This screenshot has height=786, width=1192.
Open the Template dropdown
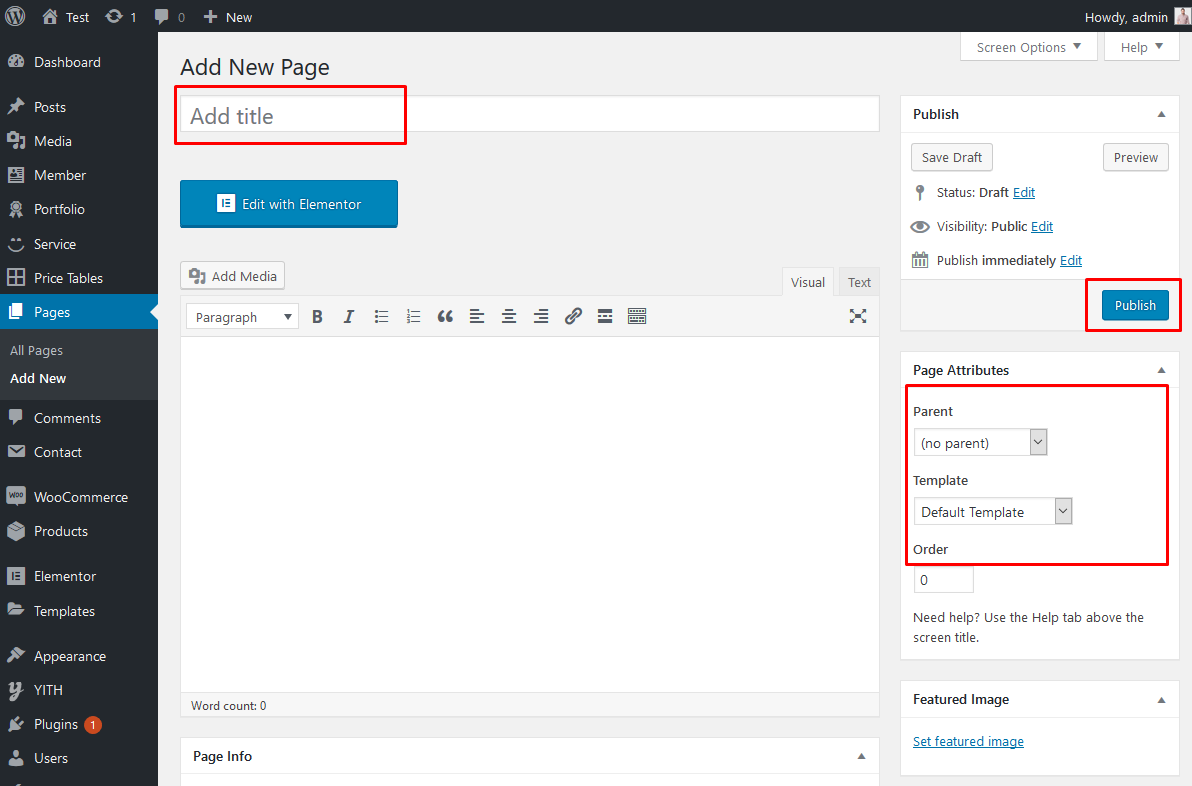coord(992,512)
